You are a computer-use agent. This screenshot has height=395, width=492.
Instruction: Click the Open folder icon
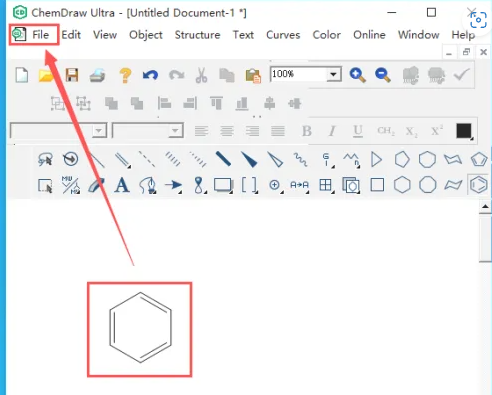click(x=46, y=75)
